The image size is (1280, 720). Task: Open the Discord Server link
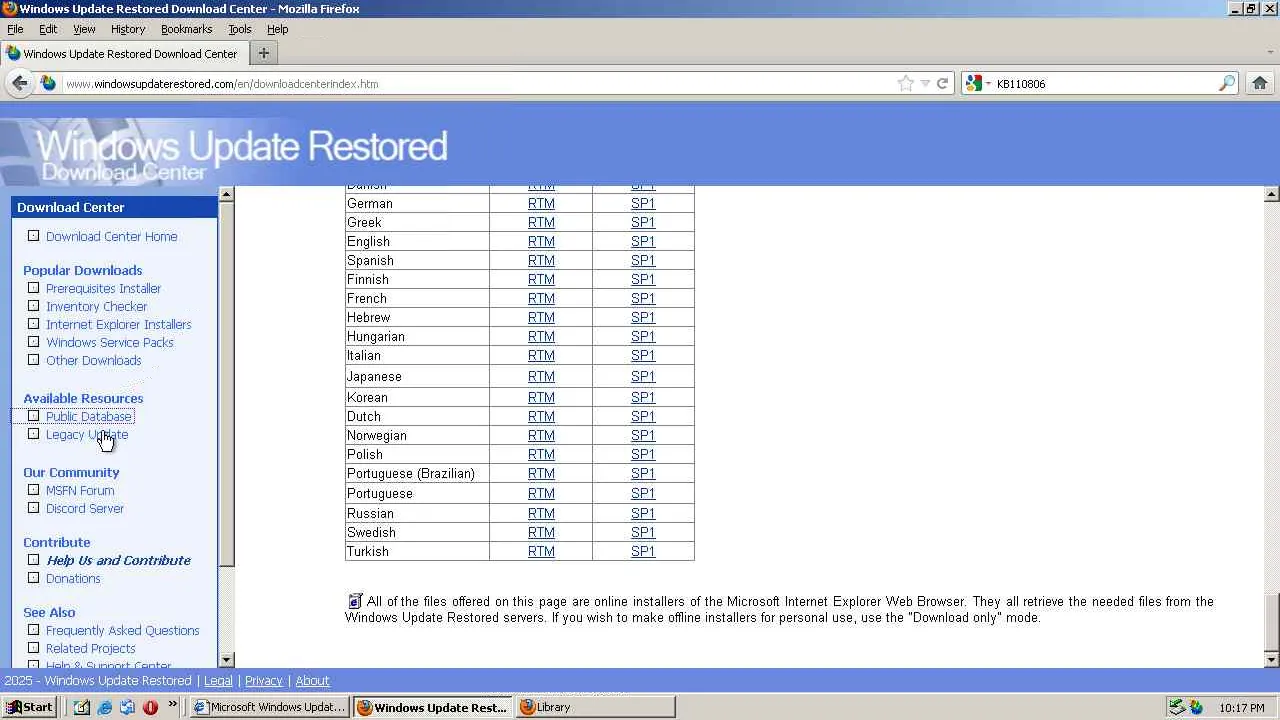(85, 509)
